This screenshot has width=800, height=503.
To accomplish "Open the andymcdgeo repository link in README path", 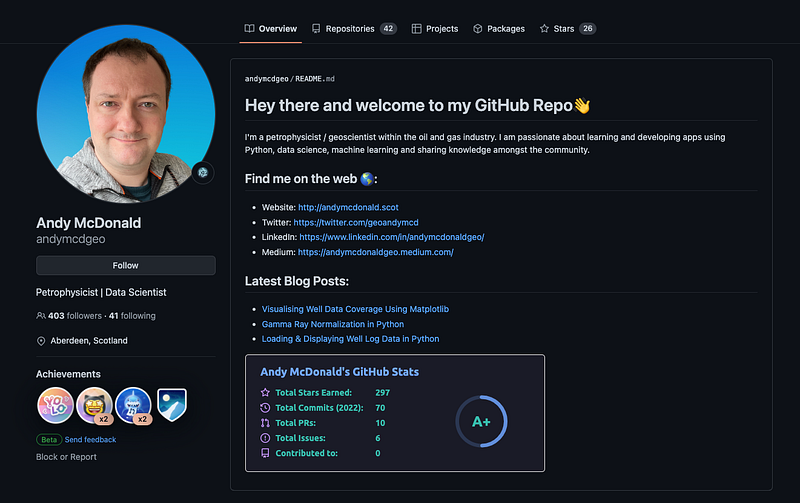I will (x=266, y=79).
